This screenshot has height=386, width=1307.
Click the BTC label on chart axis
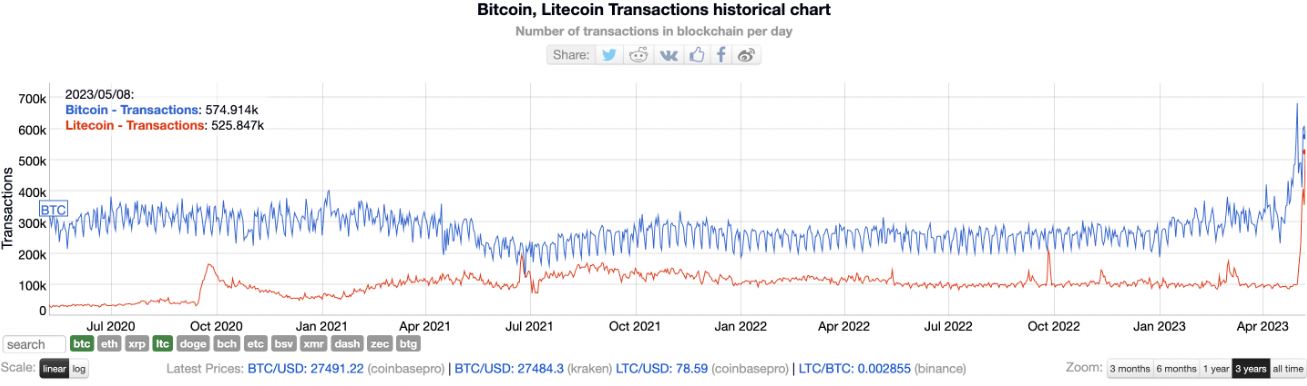pos(53,210)
